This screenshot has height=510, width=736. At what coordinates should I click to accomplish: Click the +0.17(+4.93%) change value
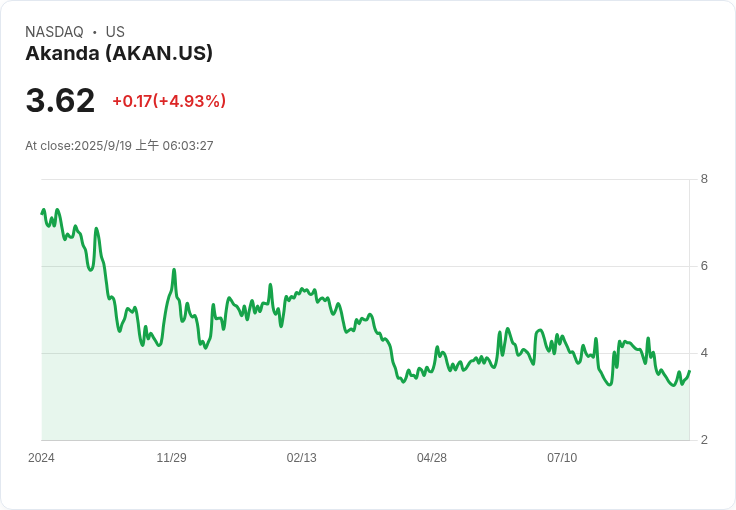169,101
